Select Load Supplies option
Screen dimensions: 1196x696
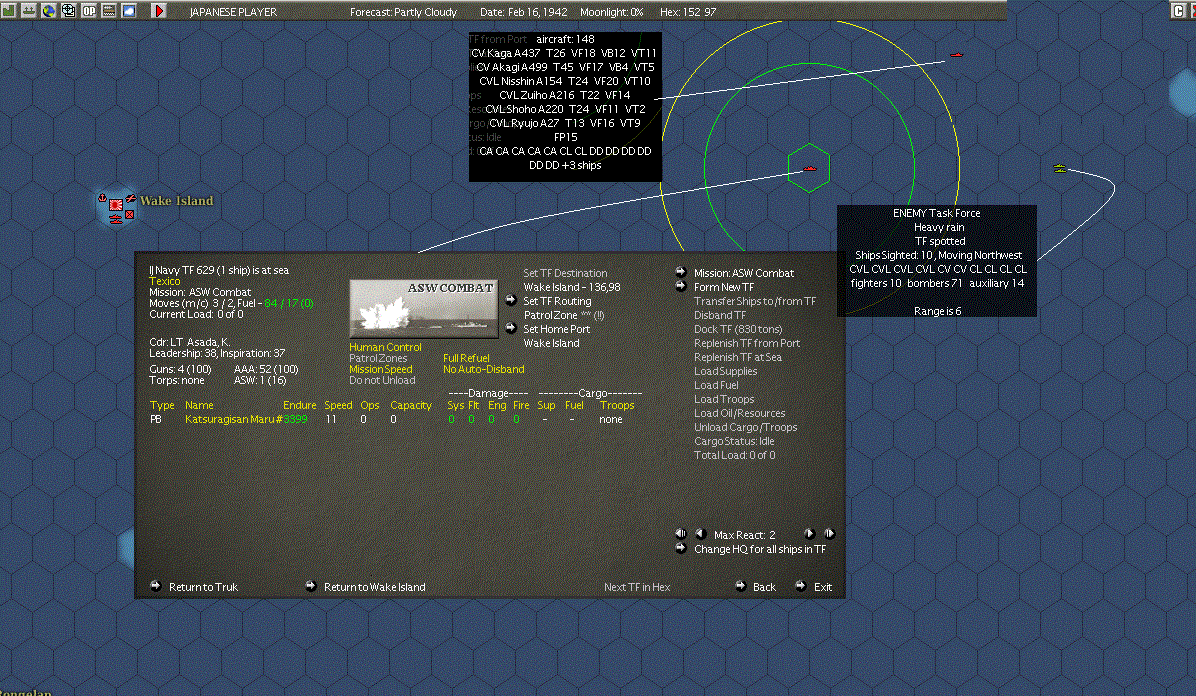(x=725, y=371)
